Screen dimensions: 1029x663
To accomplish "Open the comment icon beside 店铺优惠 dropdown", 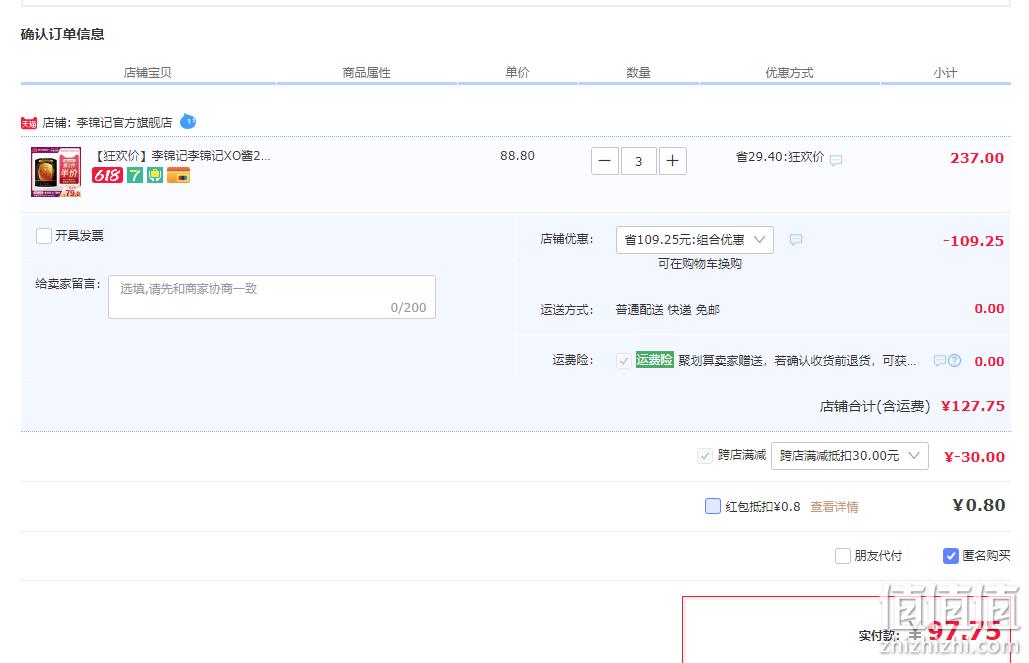I will [795, 240].
